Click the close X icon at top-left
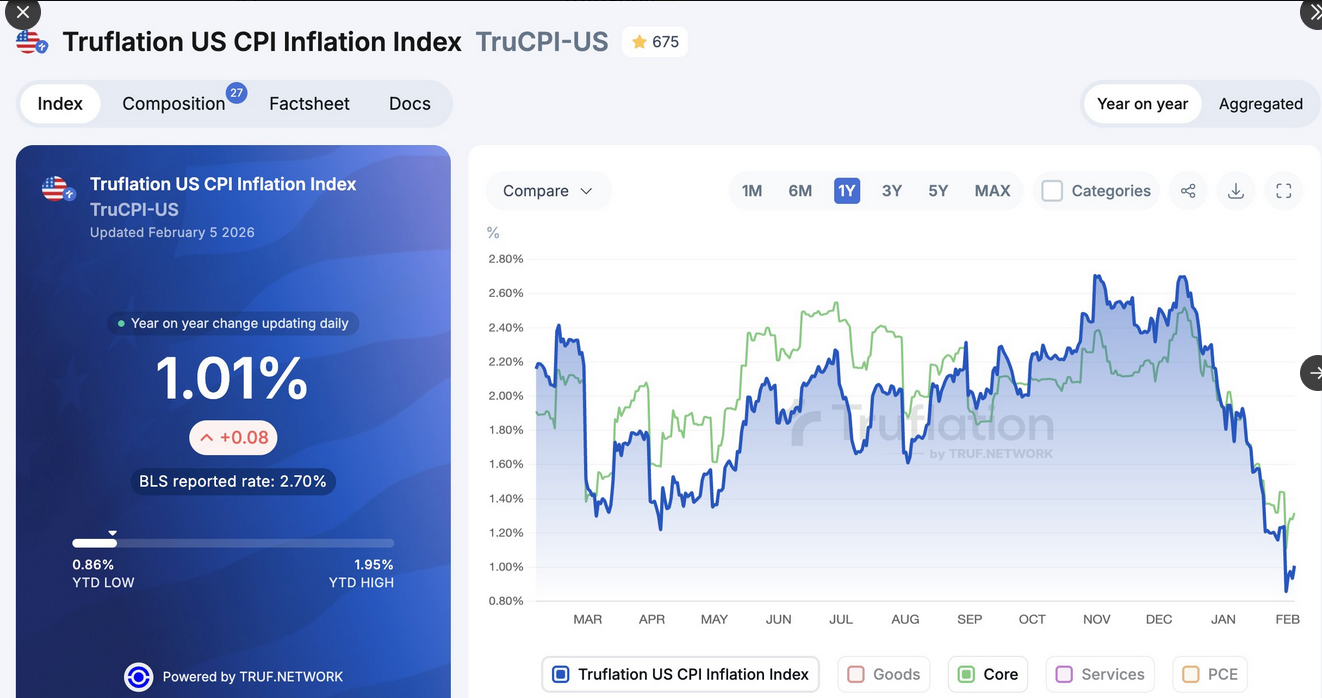Viewport: 1322px width, 698px height. 22,13
